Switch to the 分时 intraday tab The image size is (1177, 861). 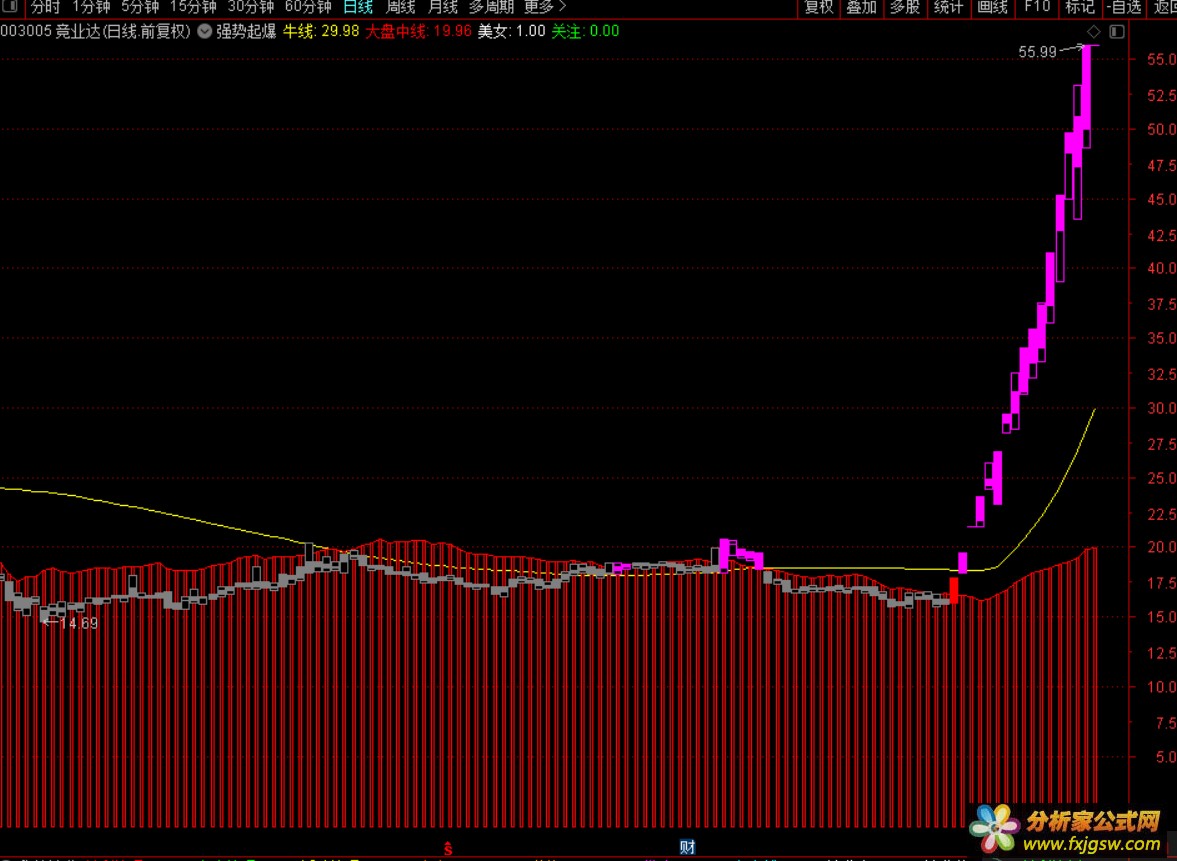[45, 7]
